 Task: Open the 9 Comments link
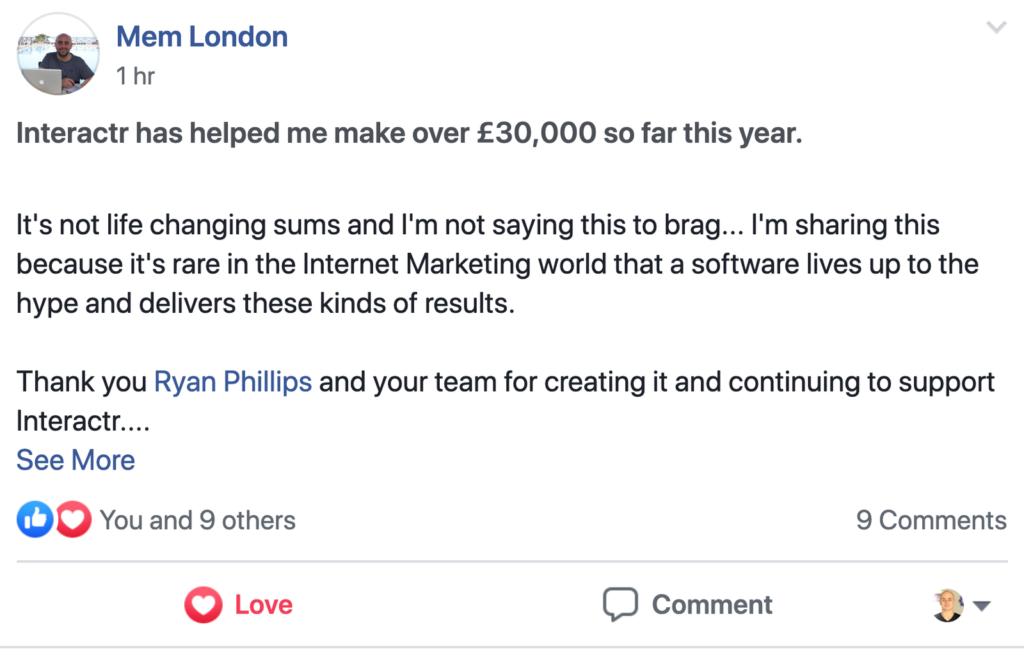(x=931, y=520)
